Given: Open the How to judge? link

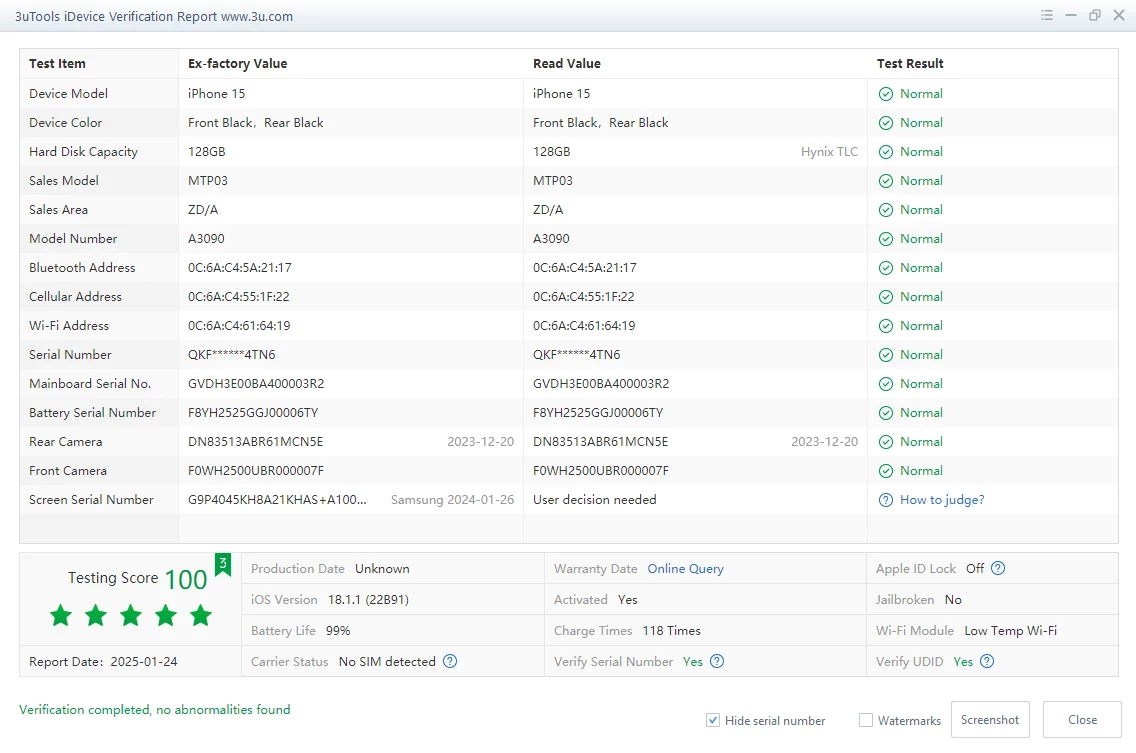Looking at the screenshot, I should [x=942, y=500].
